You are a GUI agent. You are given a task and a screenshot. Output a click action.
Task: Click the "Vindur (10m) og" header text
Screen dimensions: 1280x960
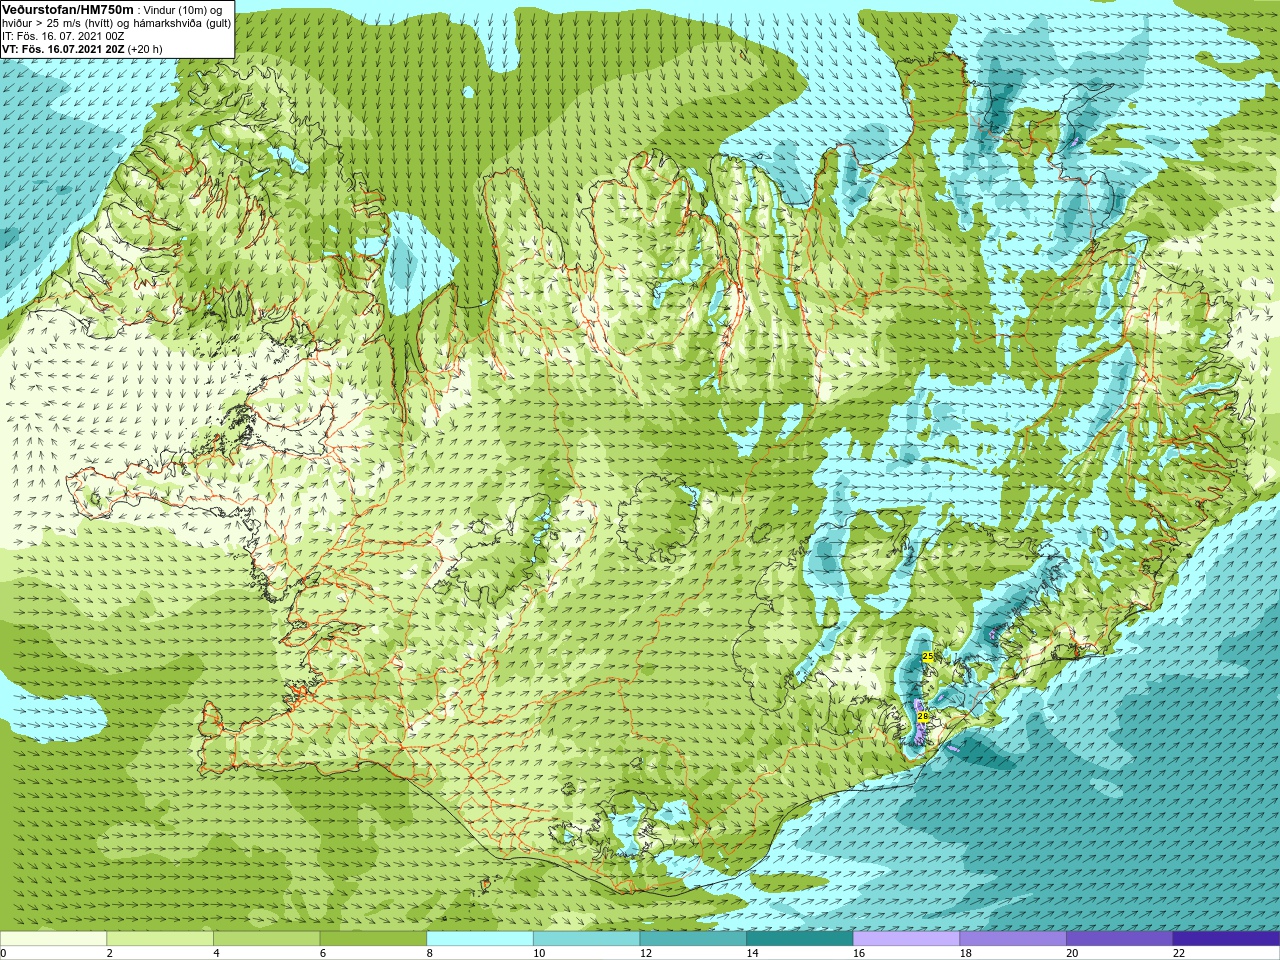point(184,10)
